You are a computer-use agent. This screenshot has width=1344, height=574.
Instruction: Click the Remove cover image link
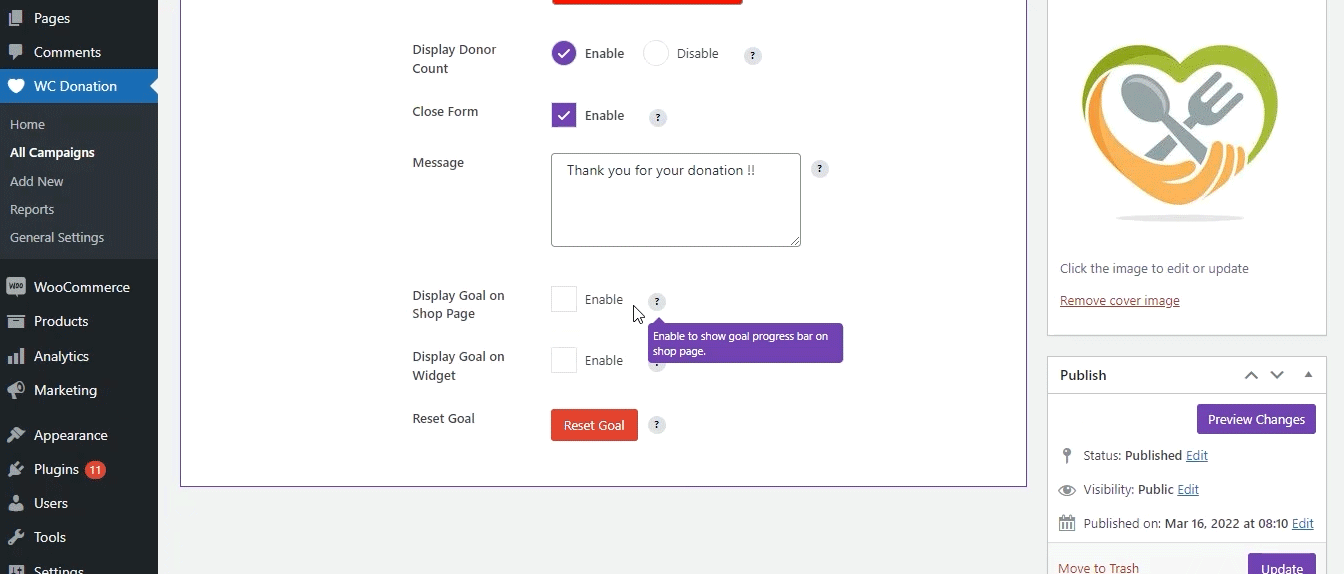coord(1119,300)
